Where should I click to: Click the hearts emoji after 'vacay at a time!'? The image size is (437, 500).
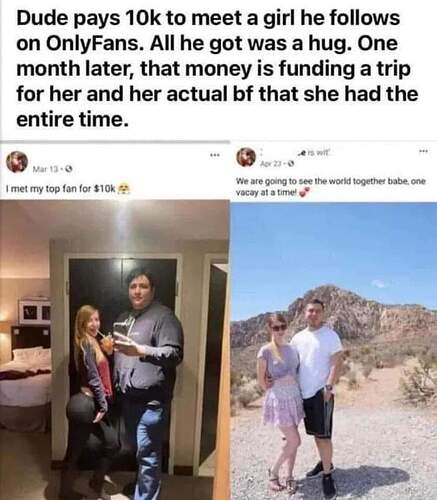(x=303, y=192)
